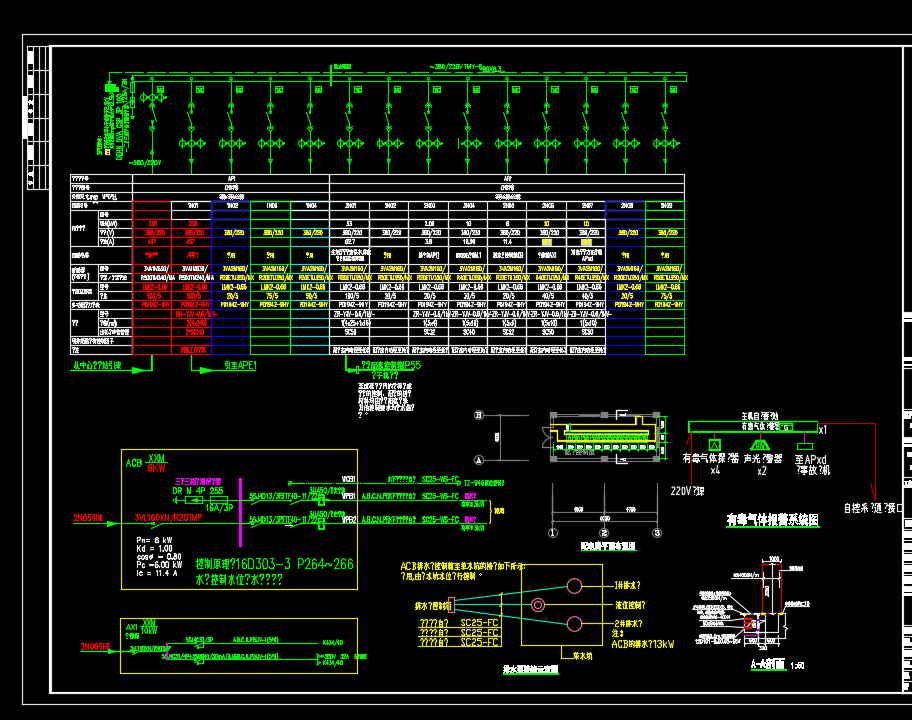Select the 引至APE1 label below the table
This screenshot has width=912, height=720.
pyautogui.click(x=240, y=365)
